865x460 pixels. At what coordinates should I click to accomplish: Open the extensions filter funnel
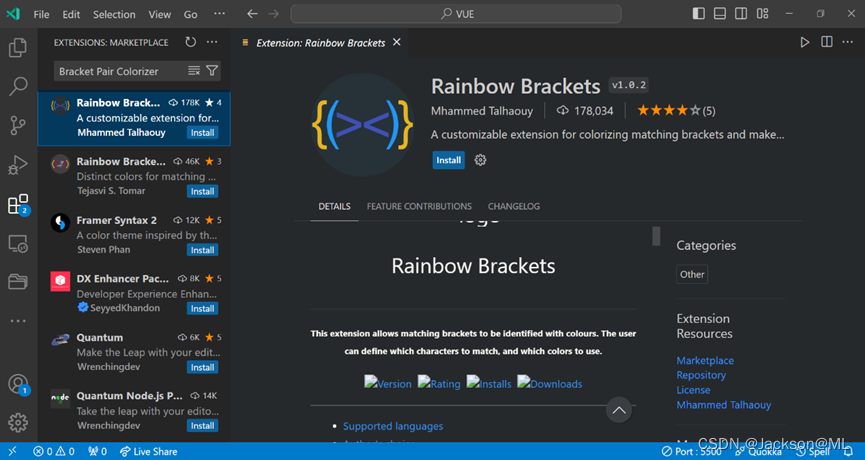click(x=212, y=71)
